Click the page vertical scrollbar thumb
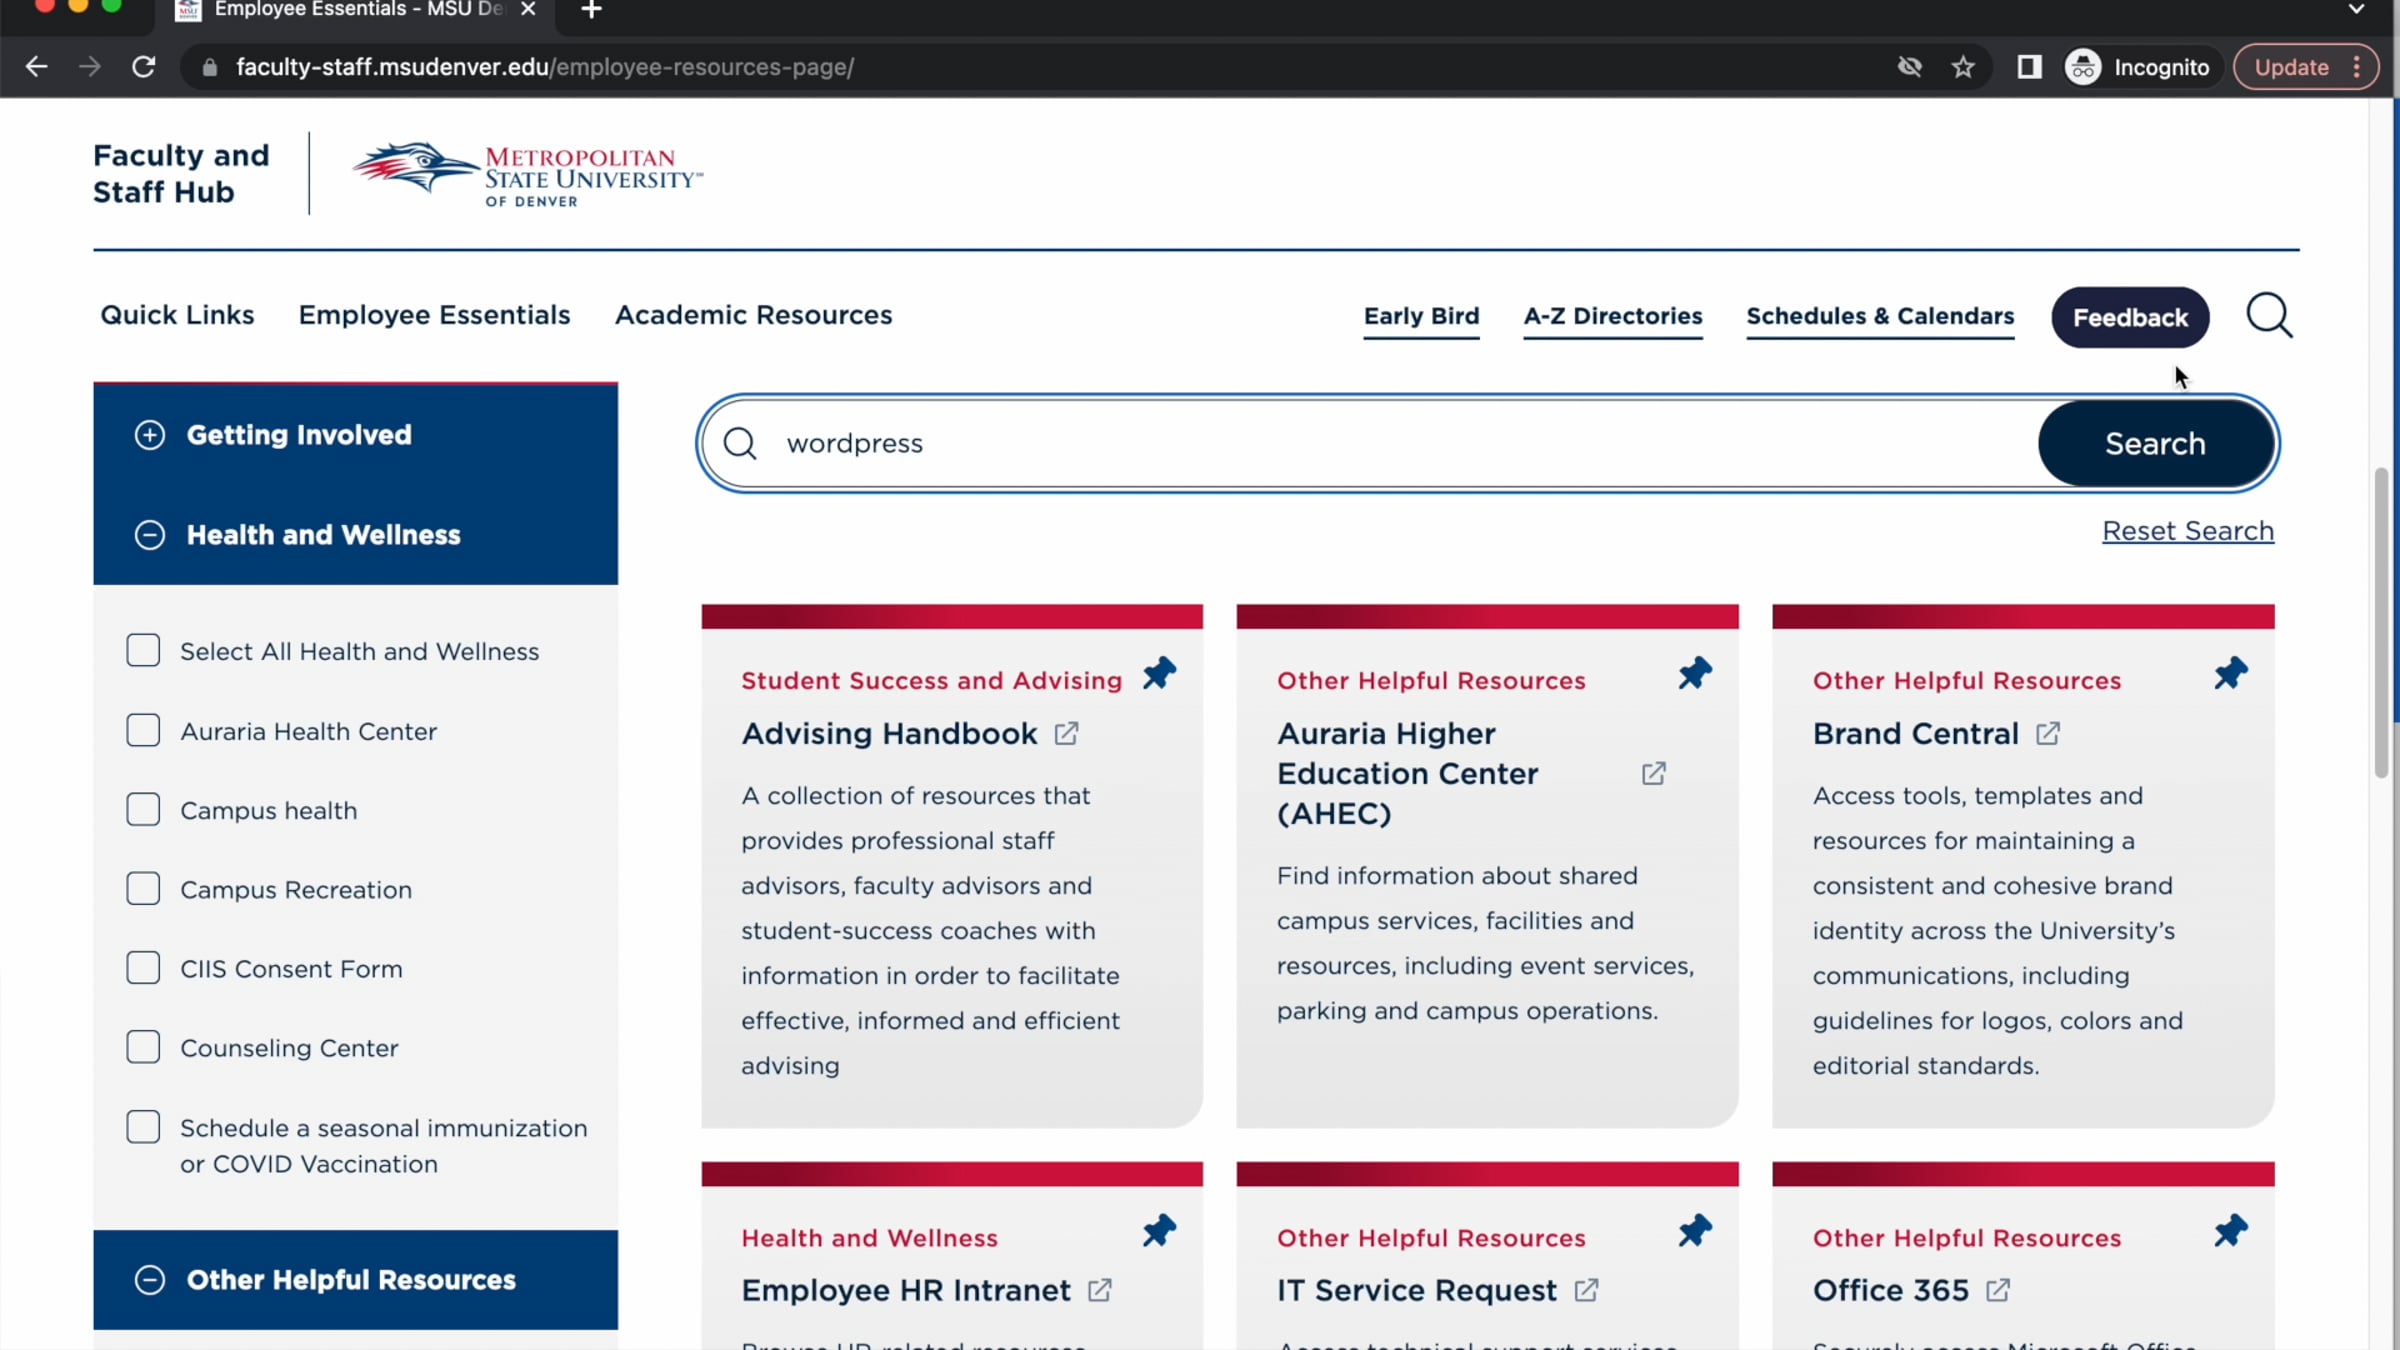2400x1350 pixels. pyautogui.click(x=2381, y=622)
